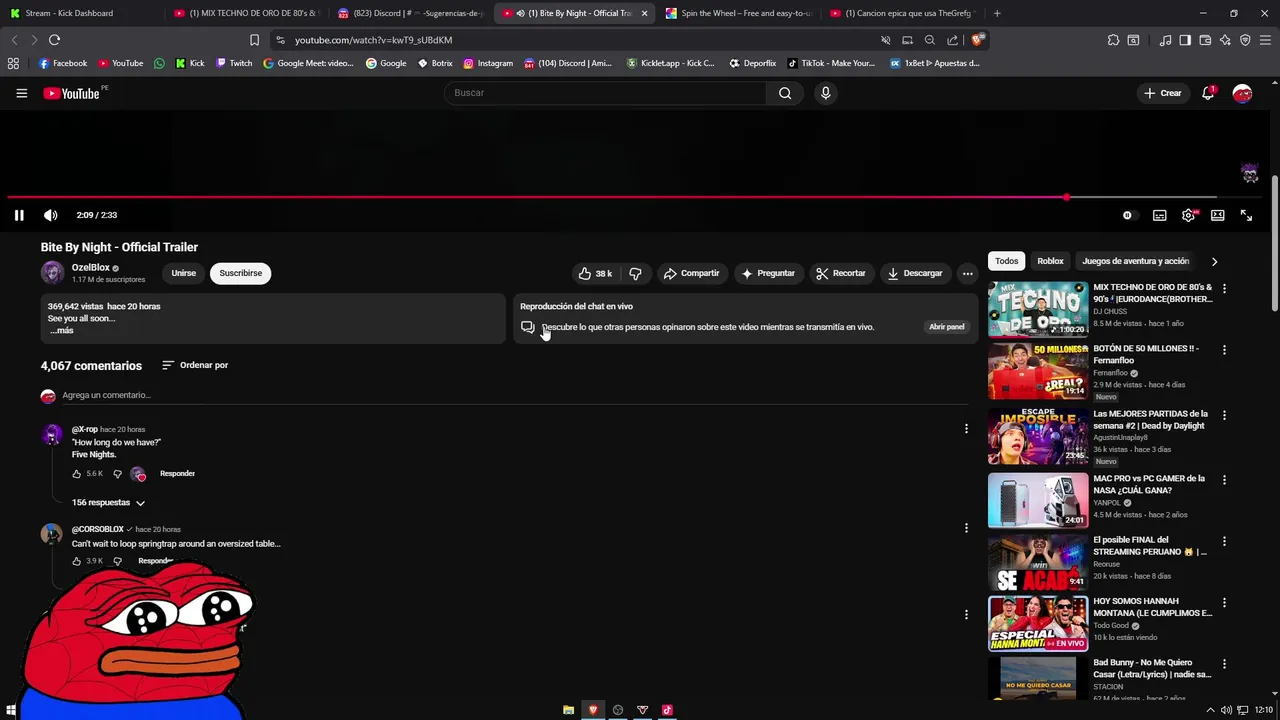Pause the video playback
Screen dimensions: 1280x720
[19, 215]
